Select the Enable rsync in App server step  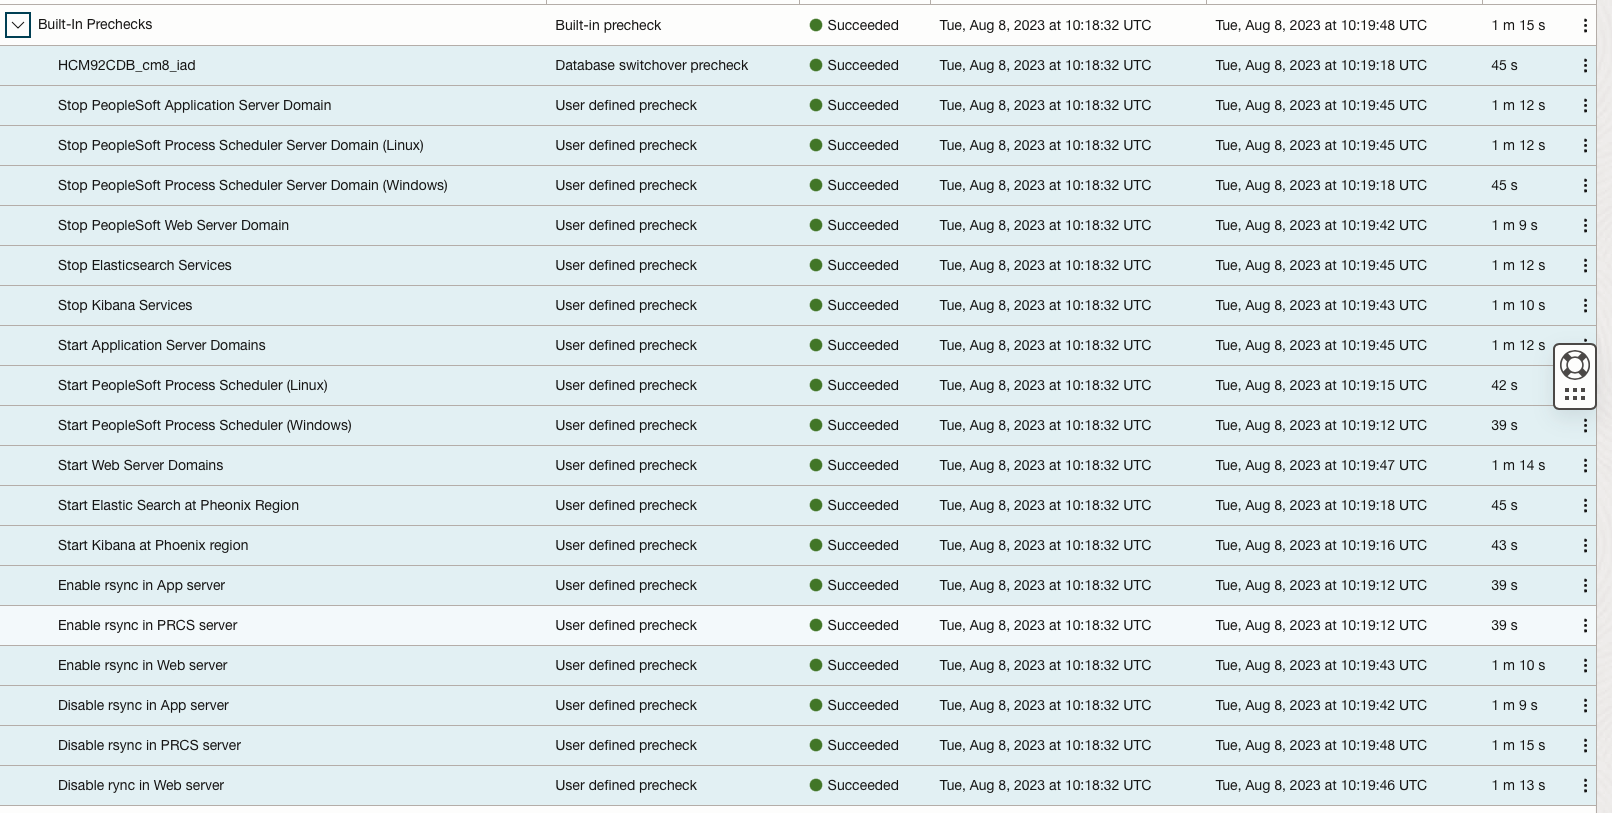point(141,585)
